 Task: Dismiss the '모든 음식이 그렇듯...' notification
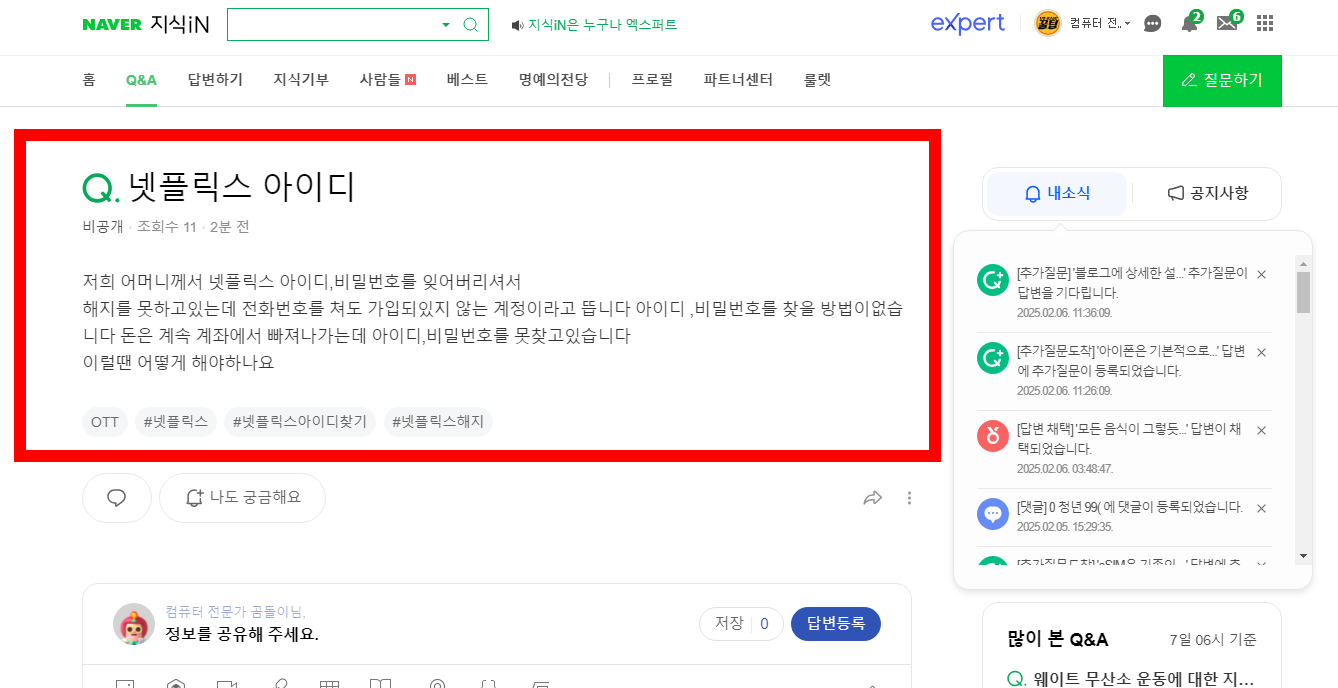click(x=1261, y=431)
